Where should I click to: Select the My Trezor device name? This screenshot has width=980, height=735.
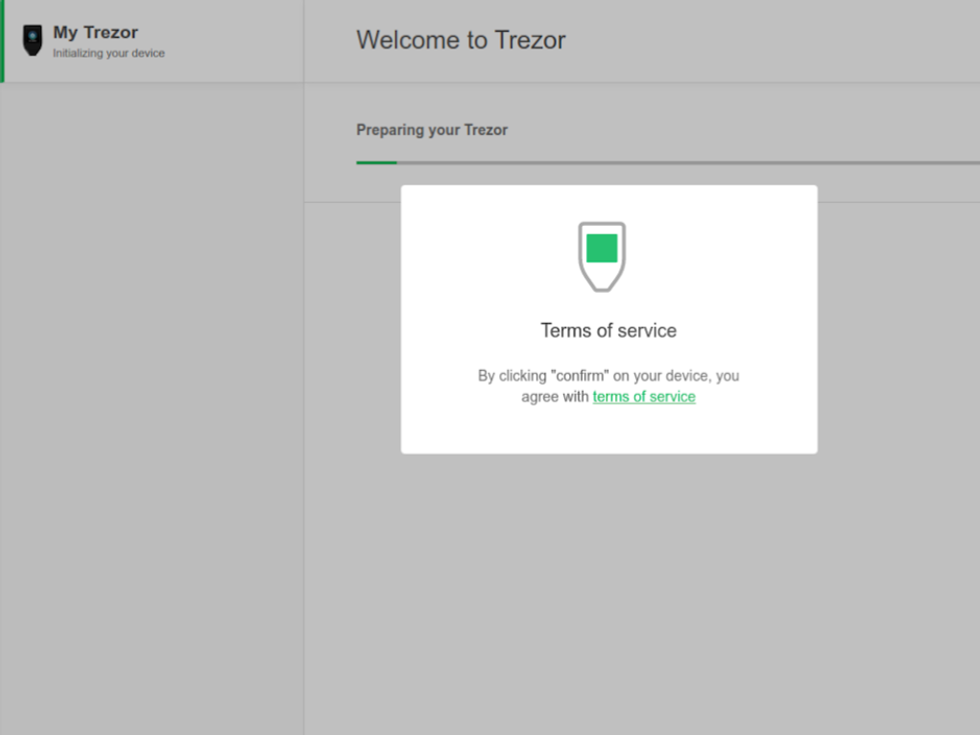96,32
